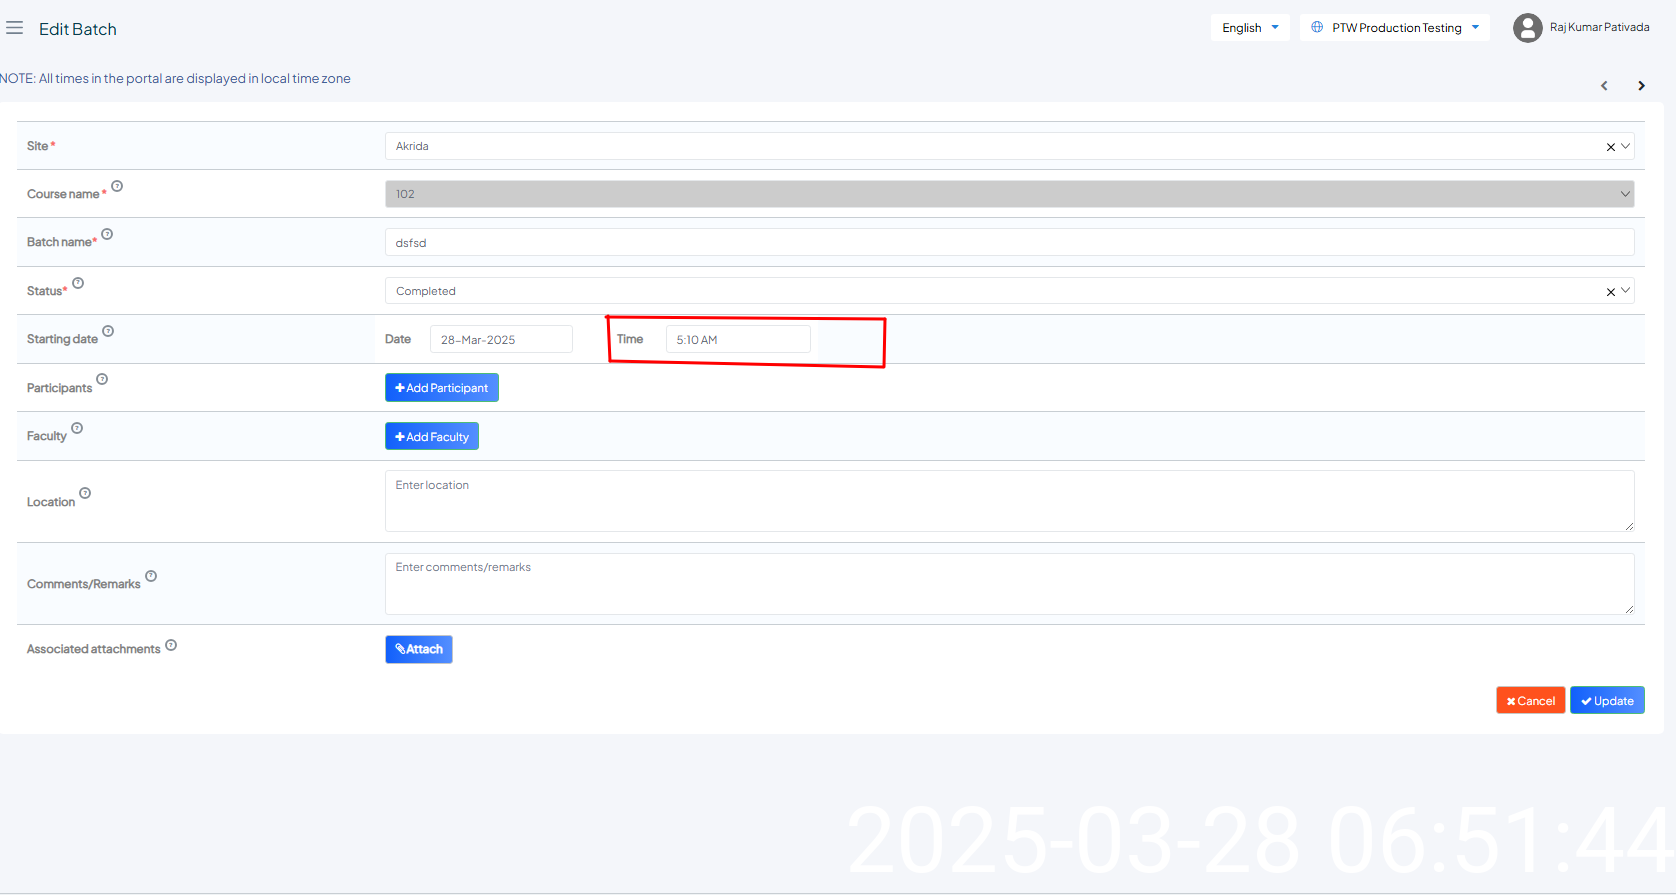The height and width of the screenshot is (895, 1676).
Task: Click the Cancel button
Action: (x=1530, y=701)
